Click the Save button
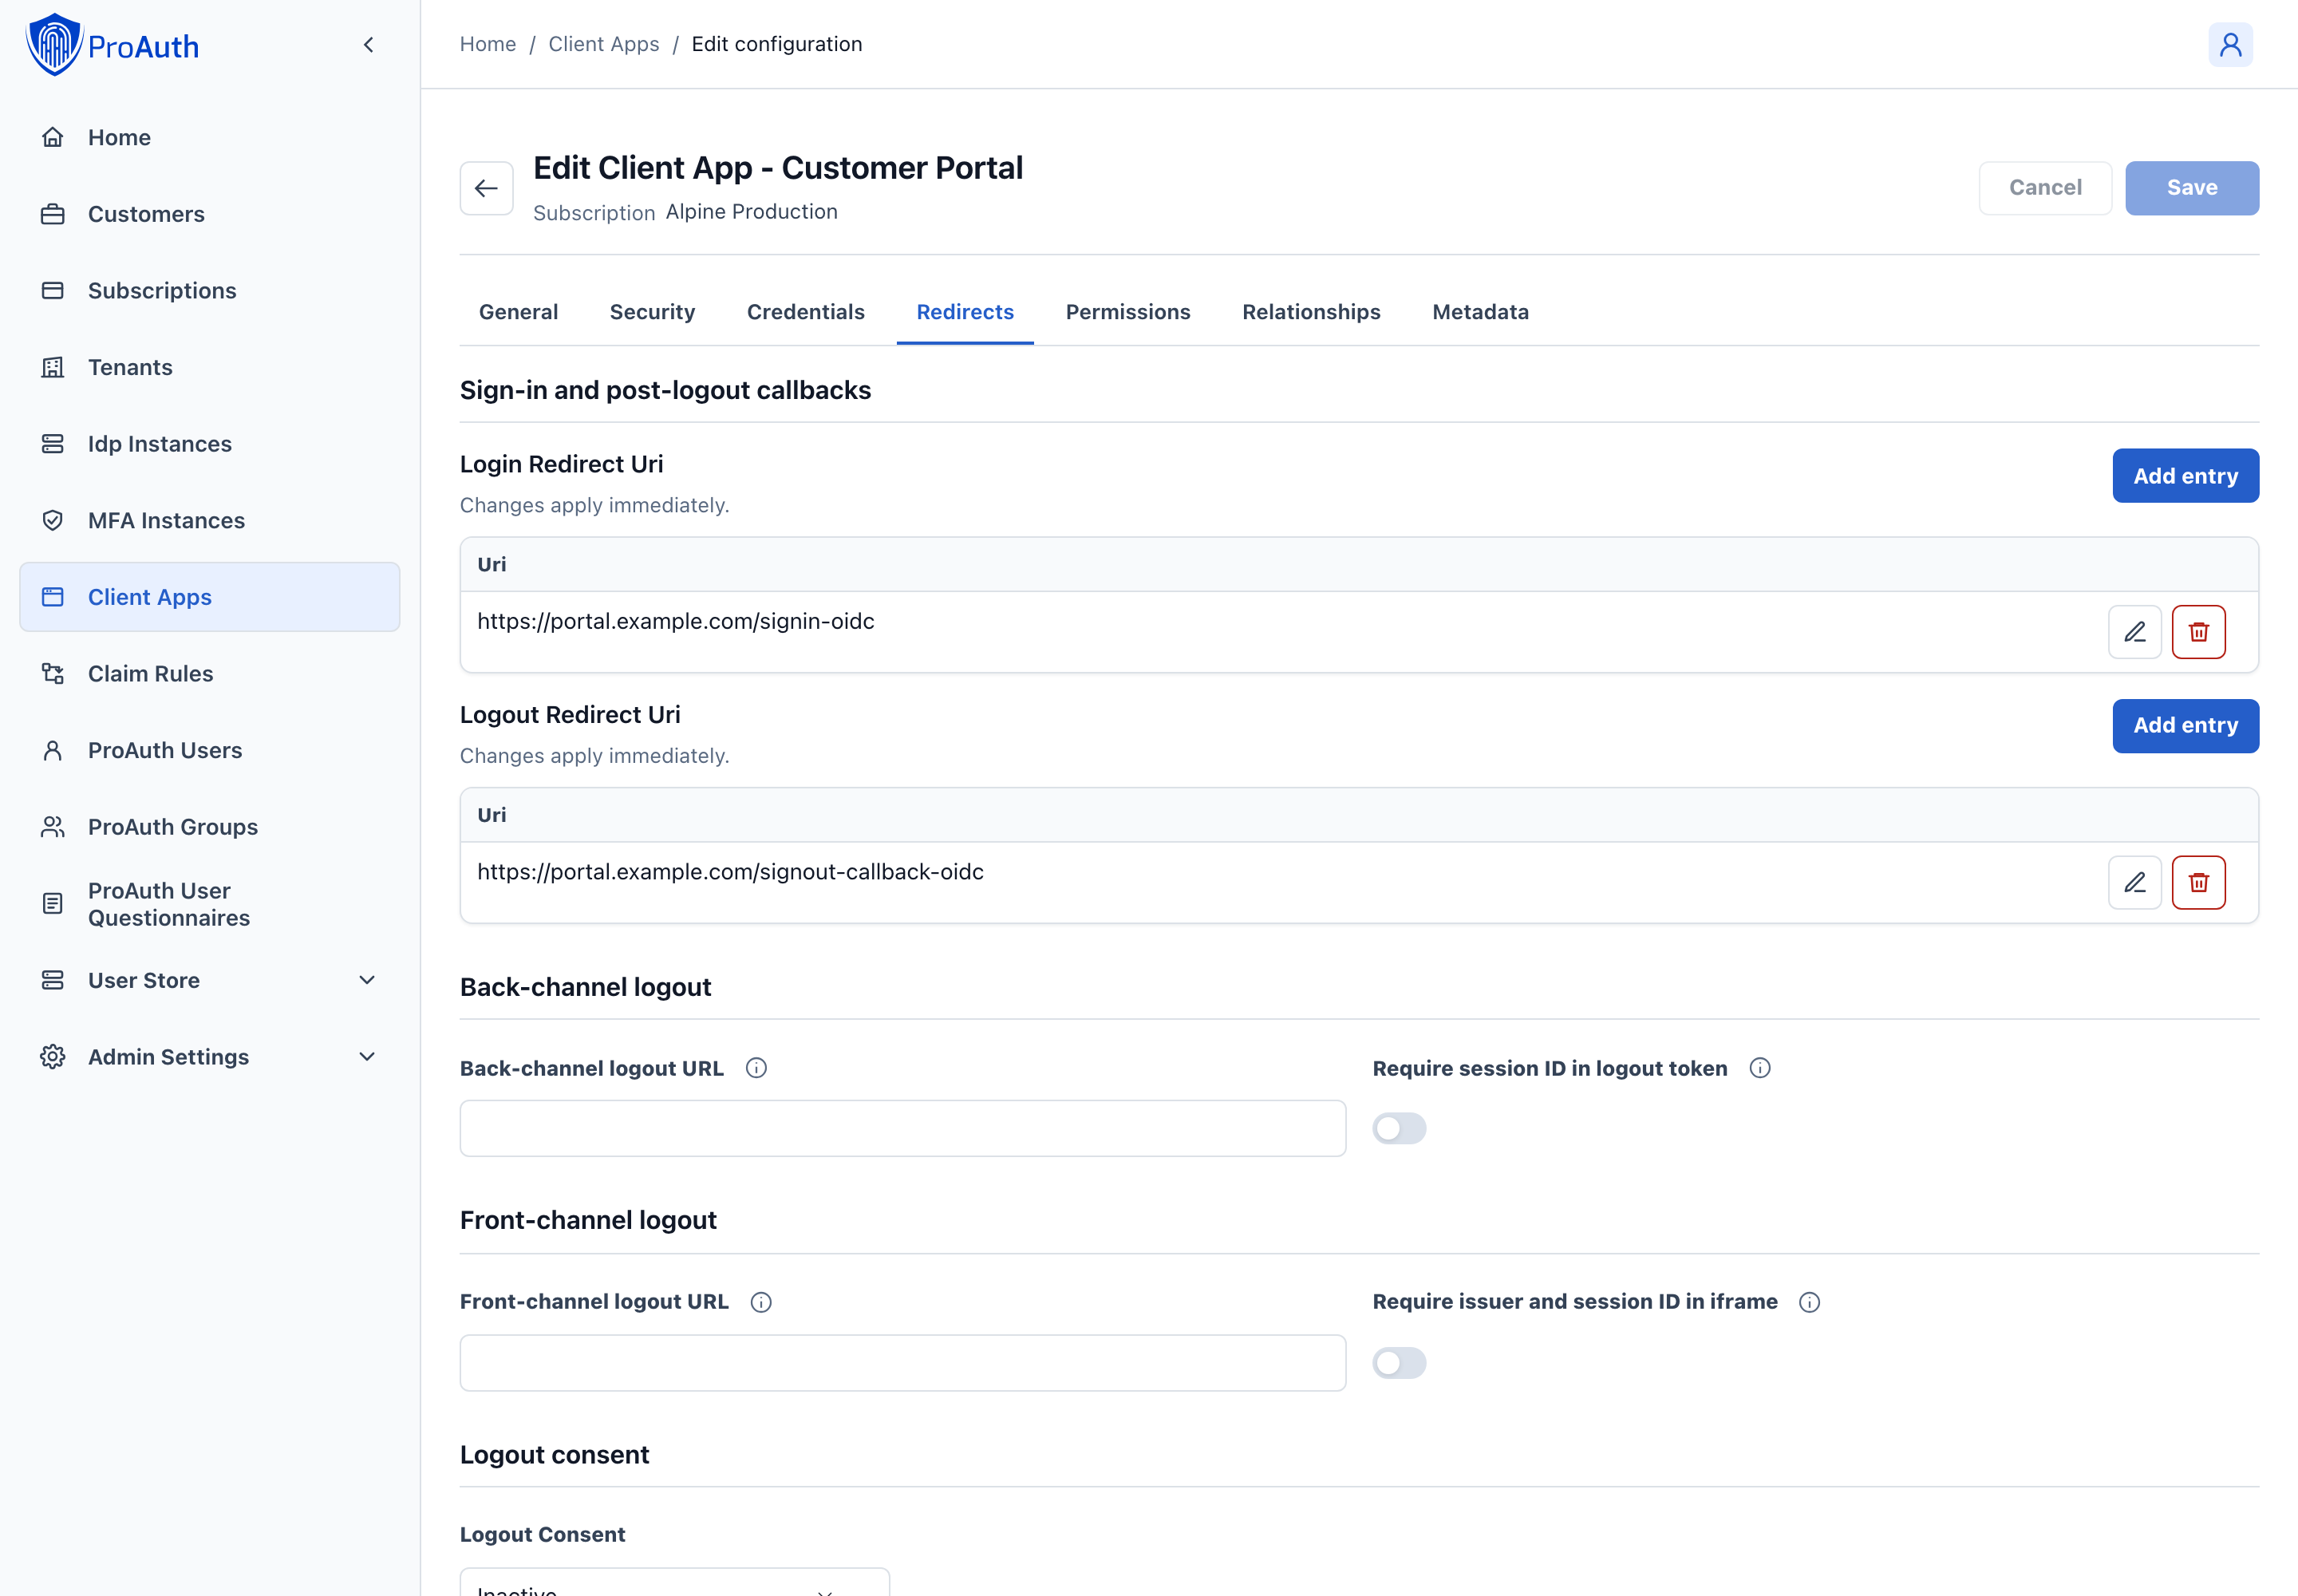Viewport: 2298px width, 1596px height. pyautogui.click(x=2191, y=188)
